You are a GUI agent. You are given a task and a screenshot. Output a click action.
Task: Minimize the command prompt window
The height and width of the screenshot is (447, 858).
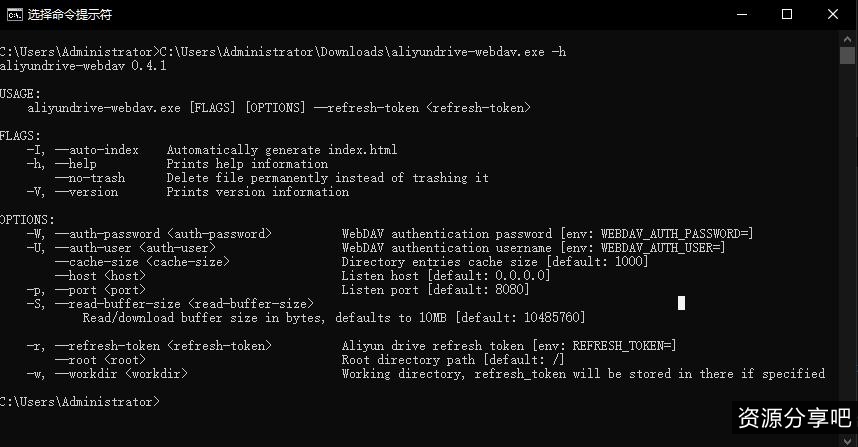741,14
